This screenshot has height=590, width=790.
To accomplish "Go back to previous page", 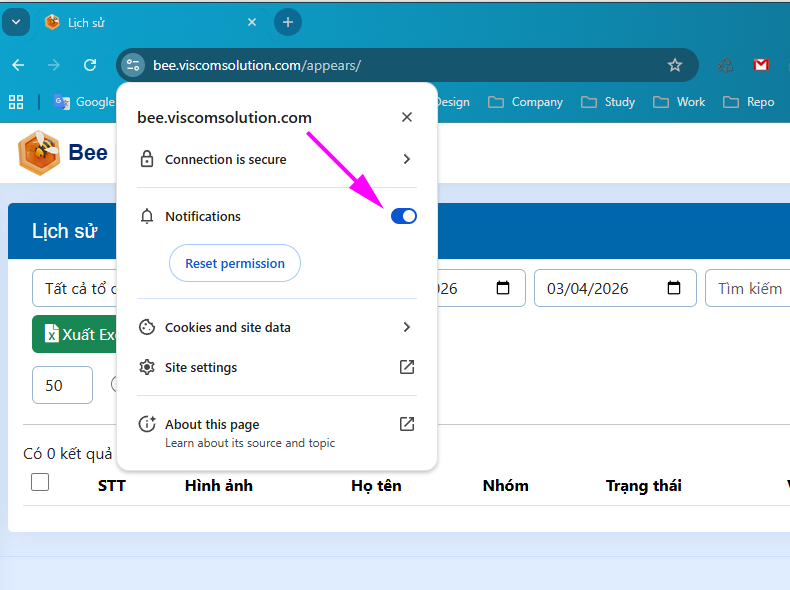I will pos(18,65).
